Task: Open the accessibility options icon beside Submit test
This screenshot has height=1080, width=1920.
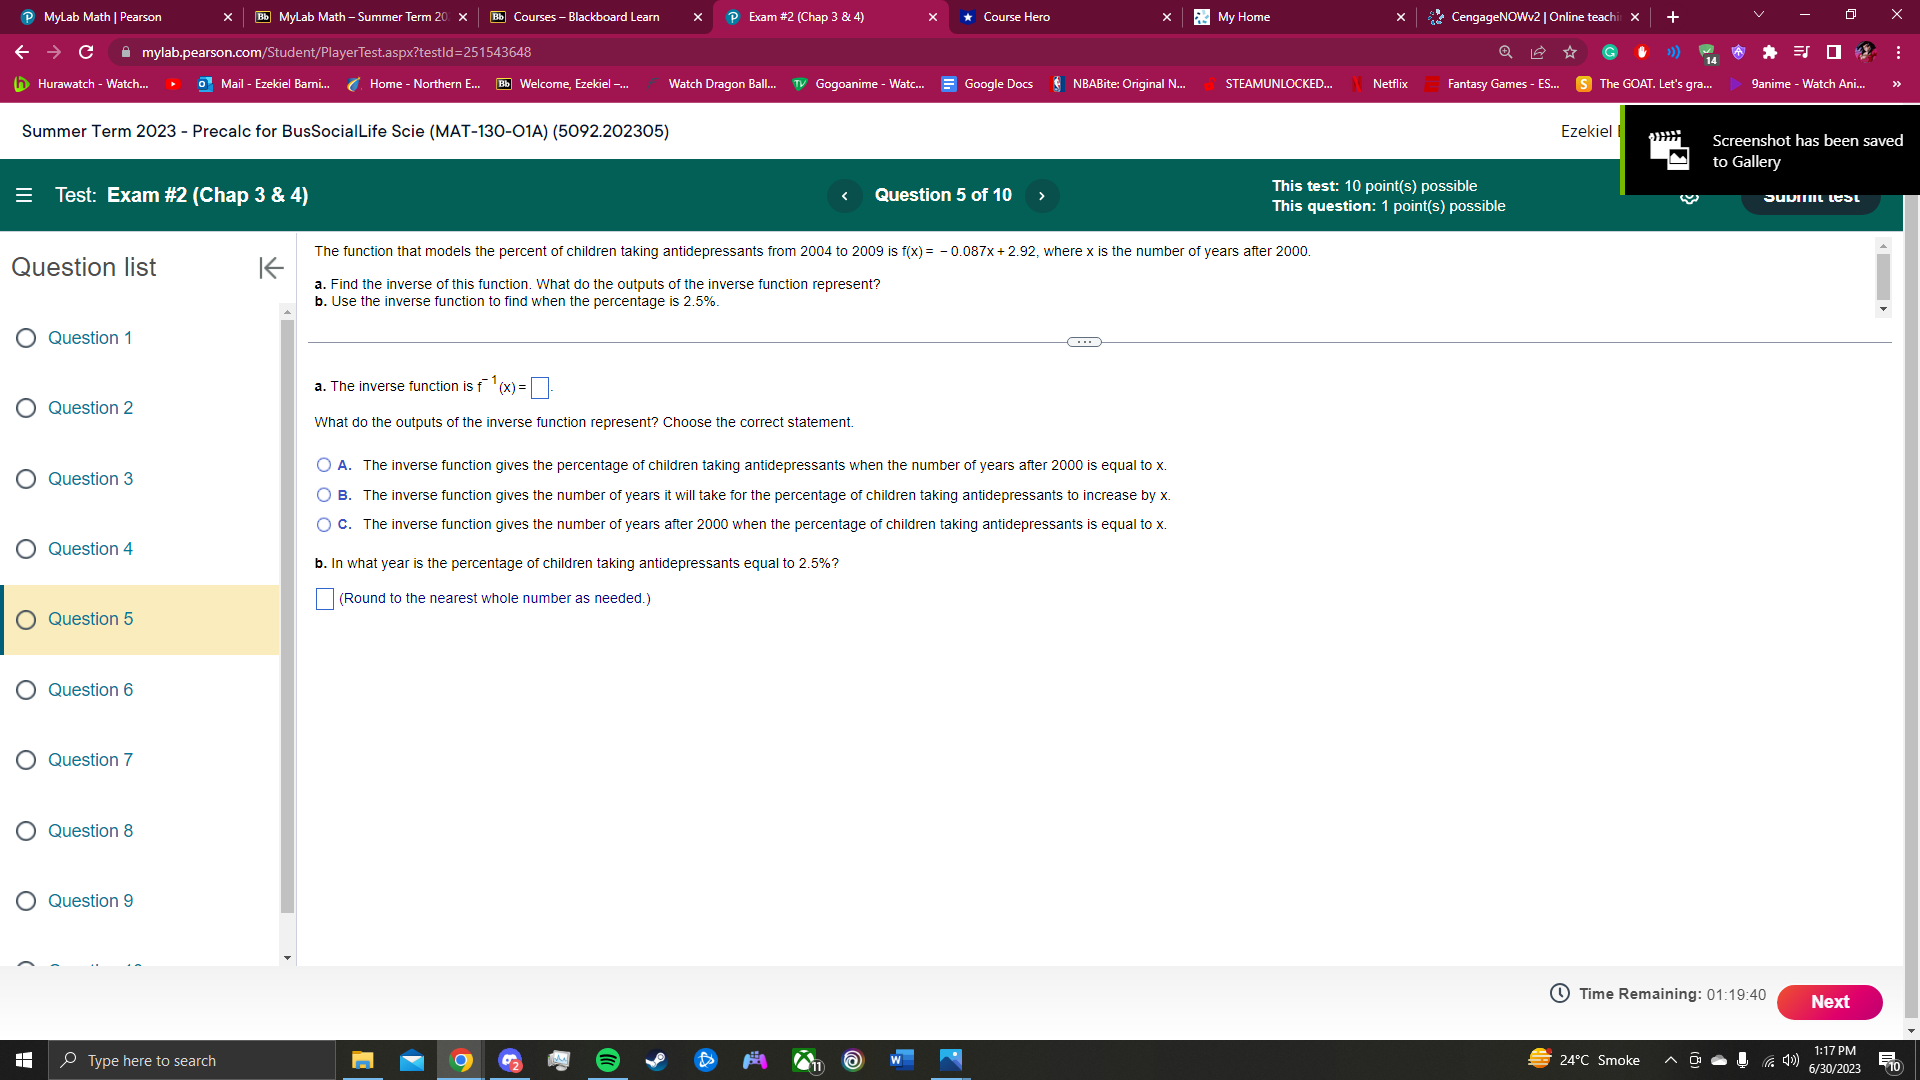Action: (x=1691, y=196)
